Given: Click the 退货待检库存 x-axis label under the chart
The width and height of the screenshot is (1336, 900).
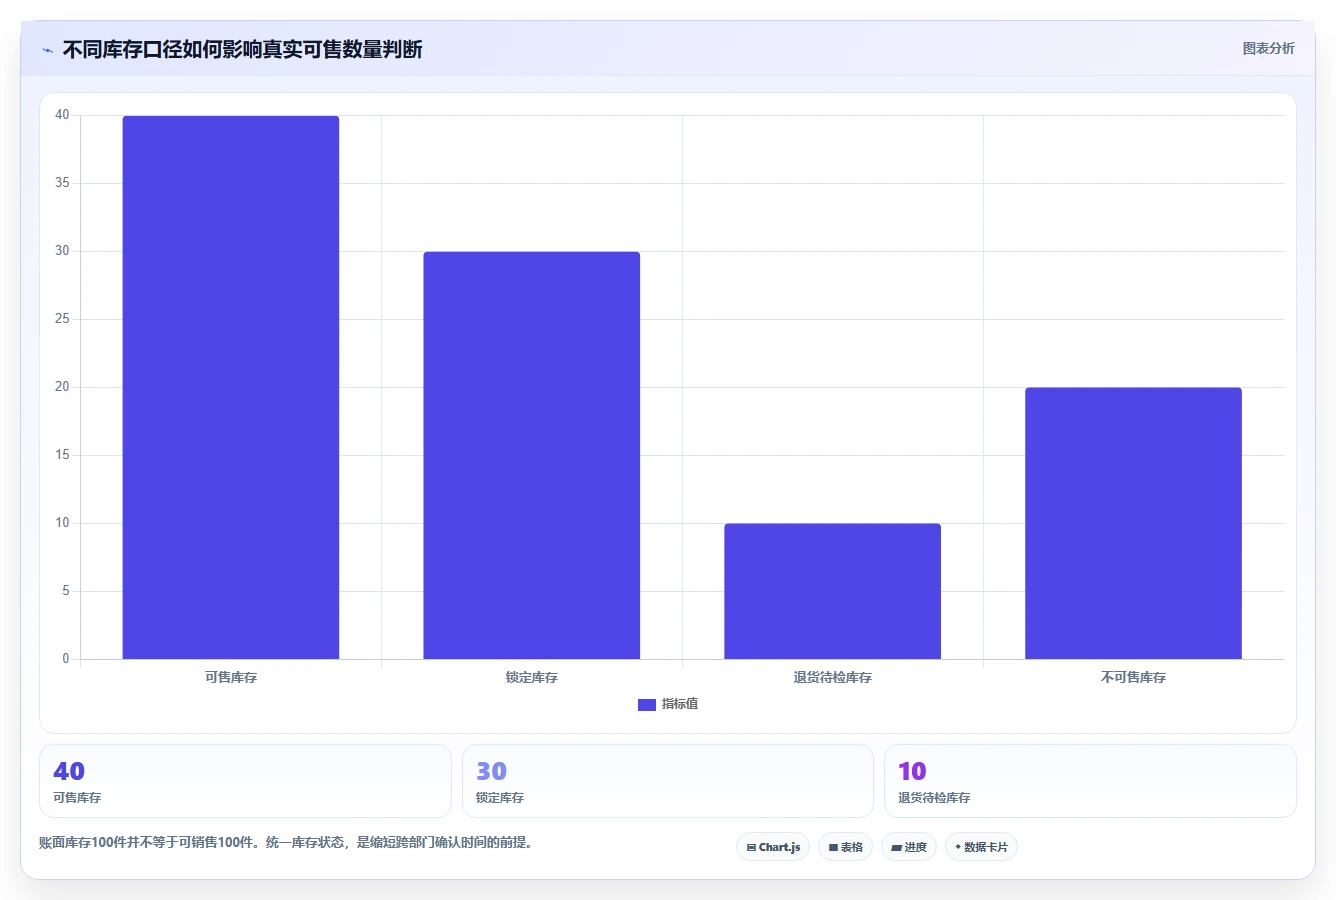Looking at the screenshot, I should coord(832,677).
